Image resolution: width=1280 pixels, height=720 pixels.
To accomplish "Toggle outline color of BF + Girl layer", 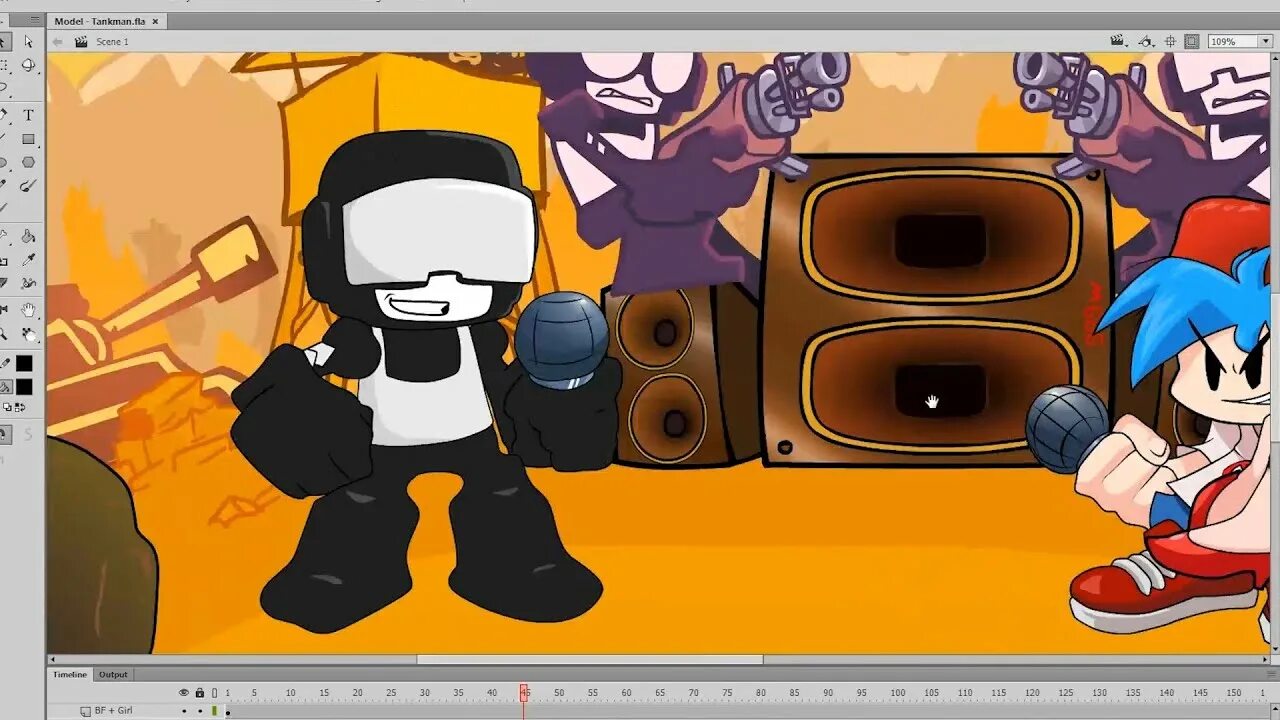I will (x=214, y=711).
